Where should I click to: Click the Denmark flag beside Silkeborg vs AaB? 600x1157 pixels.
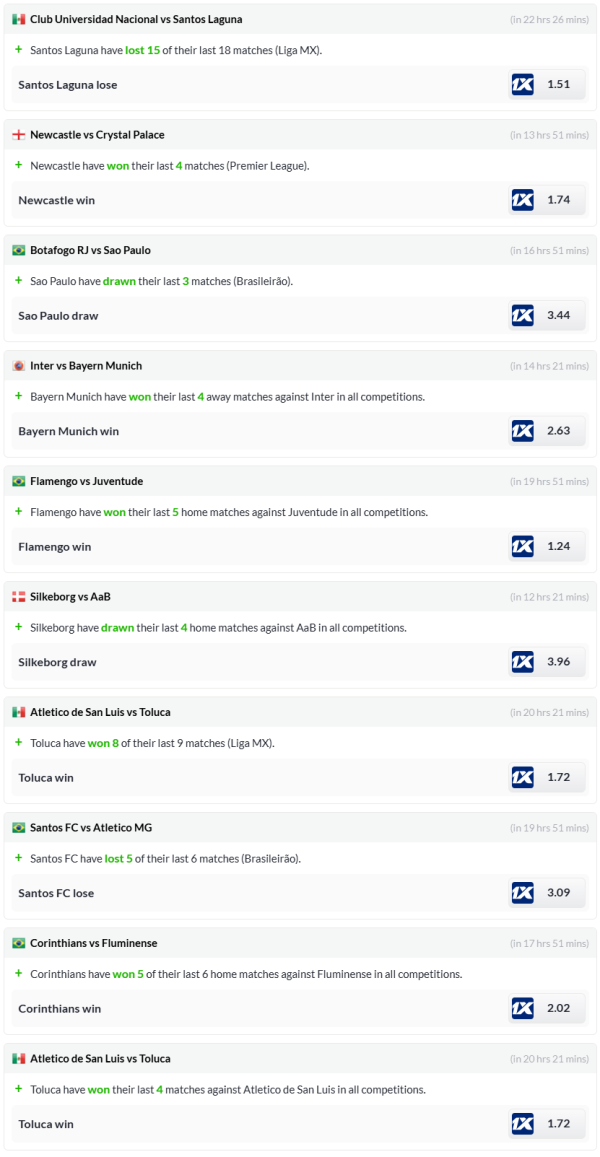(x=18, y=597)
